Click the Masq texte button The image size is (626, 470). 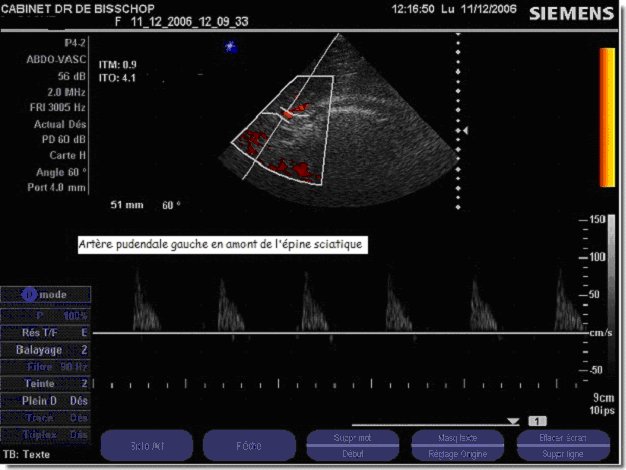click(458, 438)
